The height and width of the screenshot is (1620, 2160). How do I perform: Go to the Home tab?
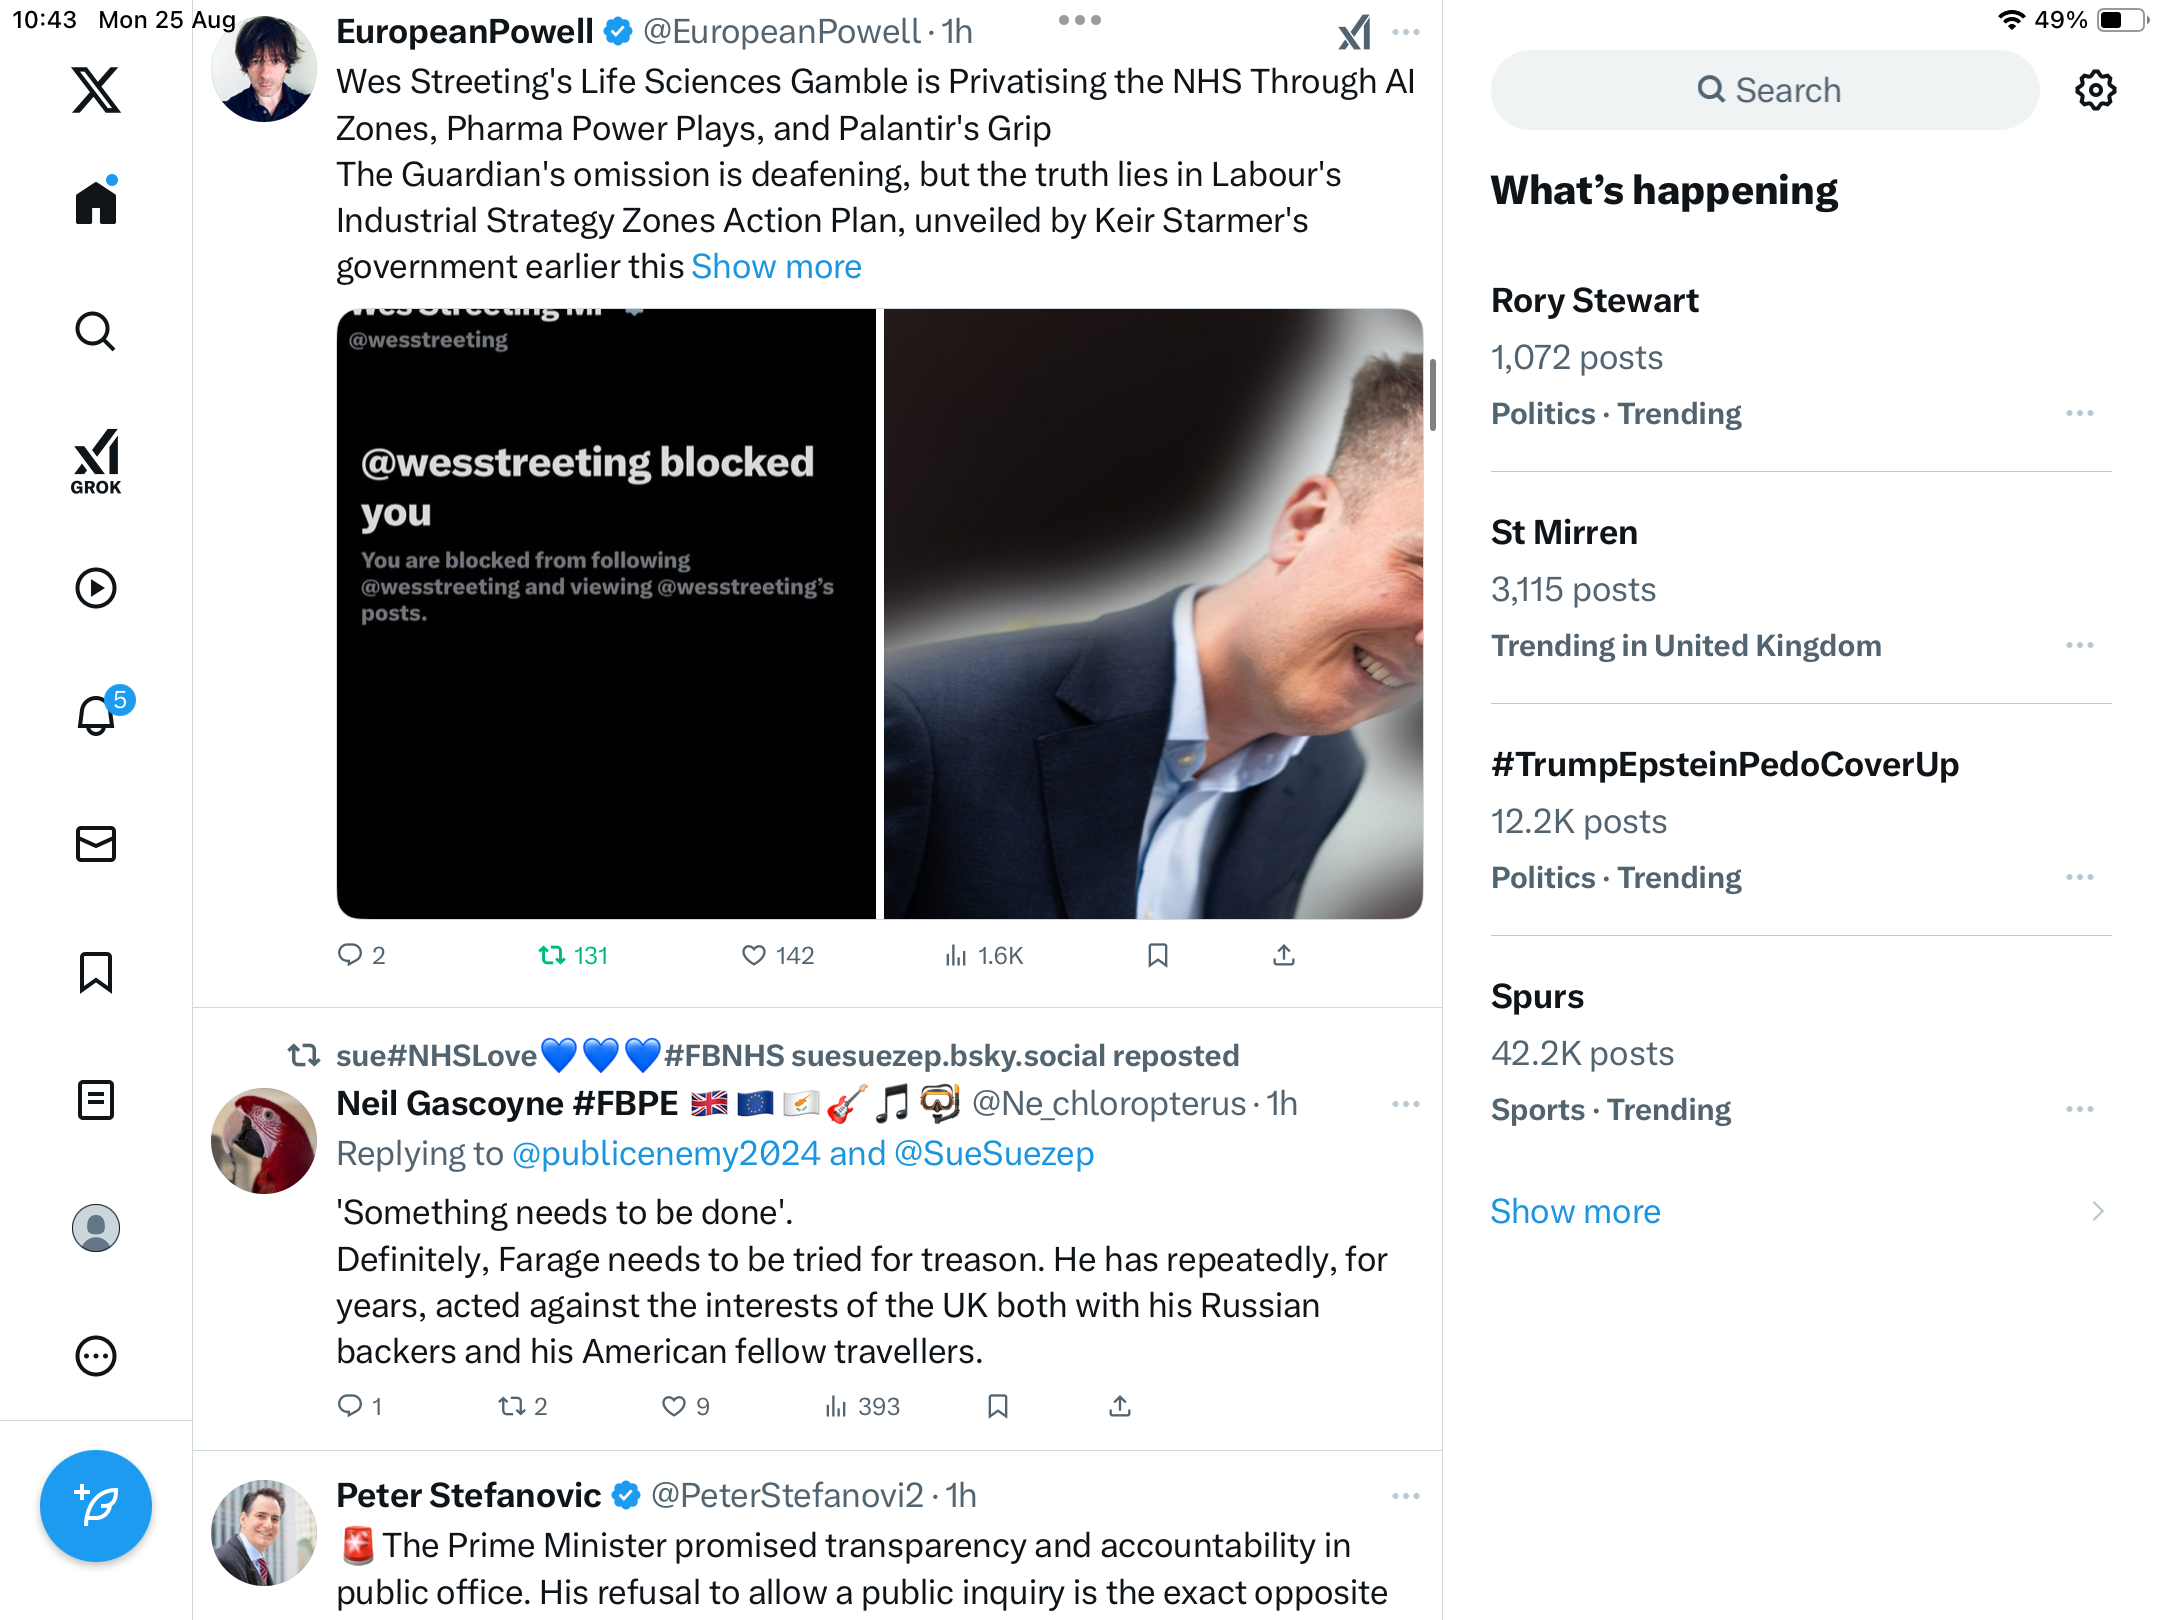point(96,204)
